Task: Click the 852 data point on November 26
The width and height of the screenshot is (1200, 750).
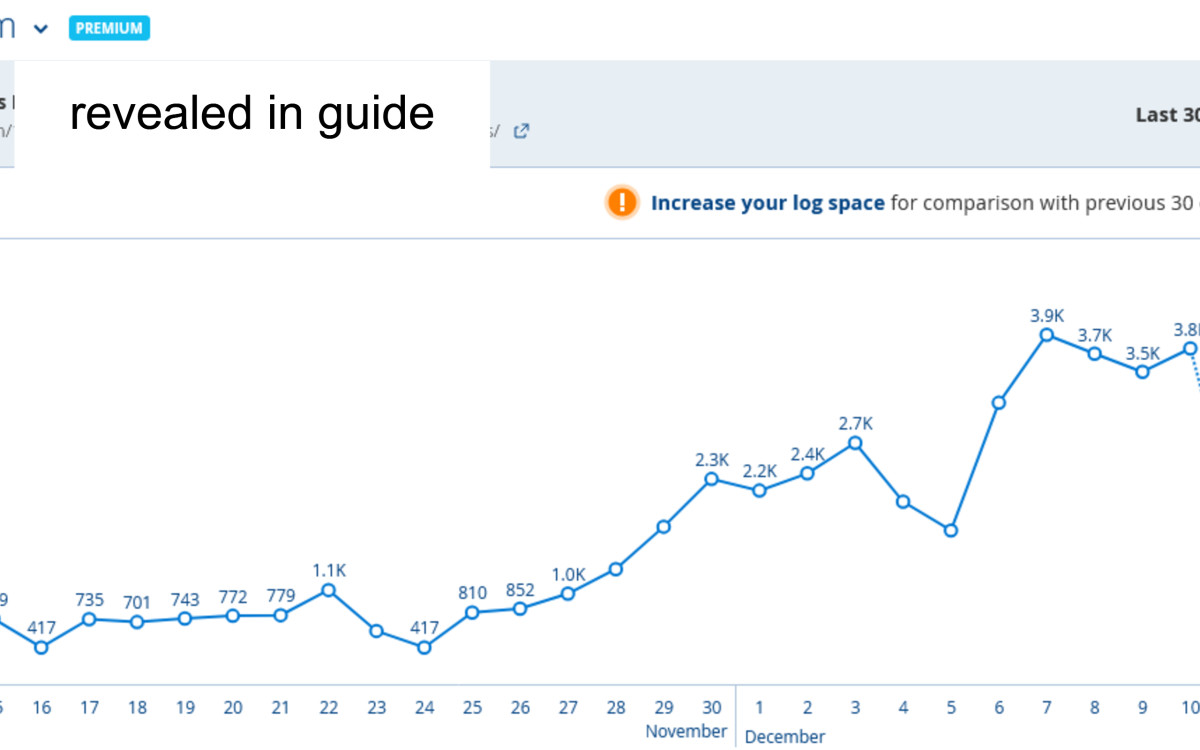Action: [520, 607]
